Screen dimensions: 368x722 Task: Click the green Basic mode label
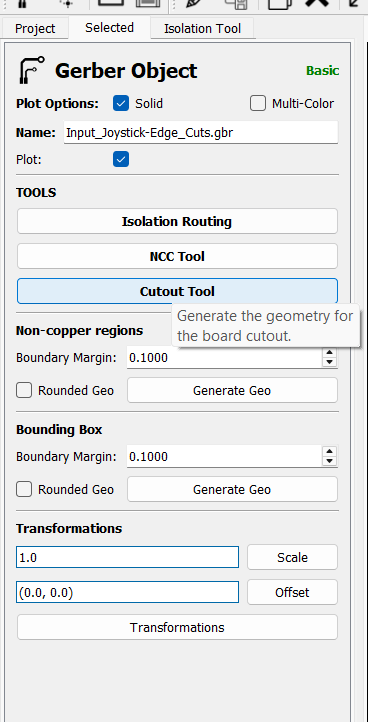(323, 71)
